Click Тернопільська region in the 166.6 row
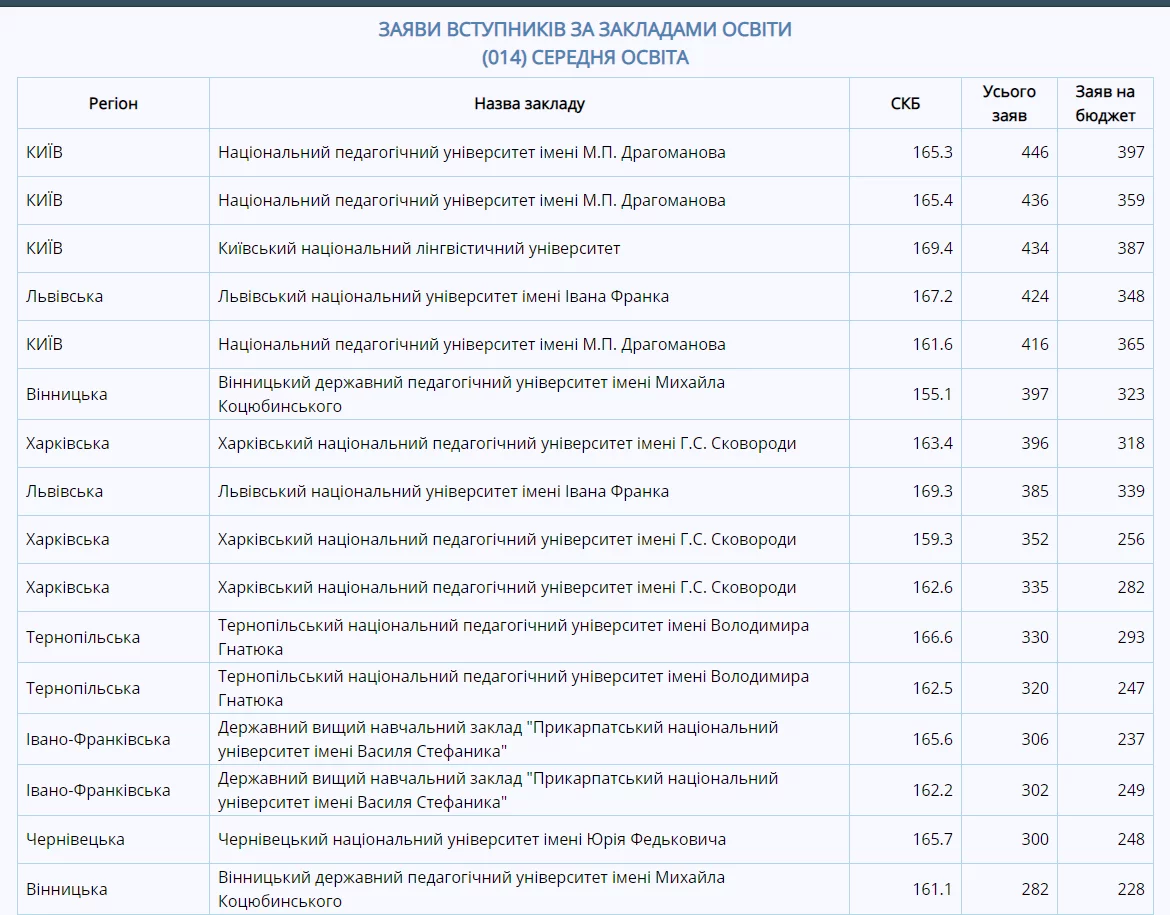Image resolution: width=1170 pixels, height=915 pixels. point(83,637)
